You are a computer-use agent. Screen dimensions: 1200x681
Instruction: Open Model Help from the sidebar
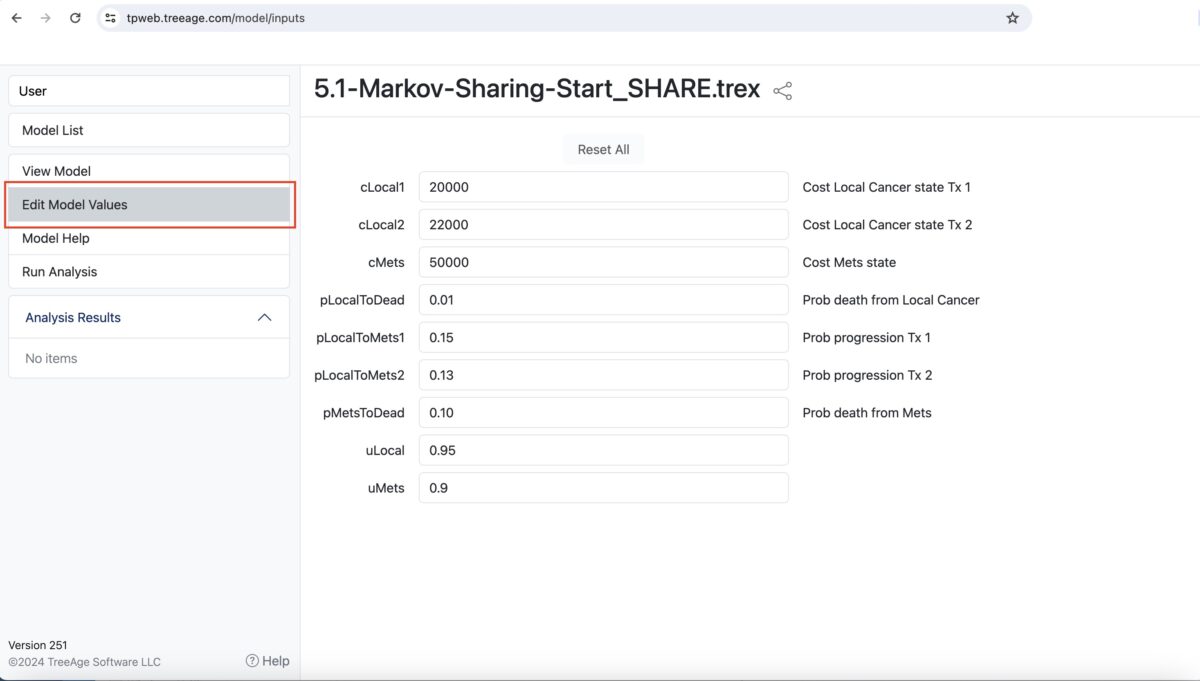coord(148,238)
